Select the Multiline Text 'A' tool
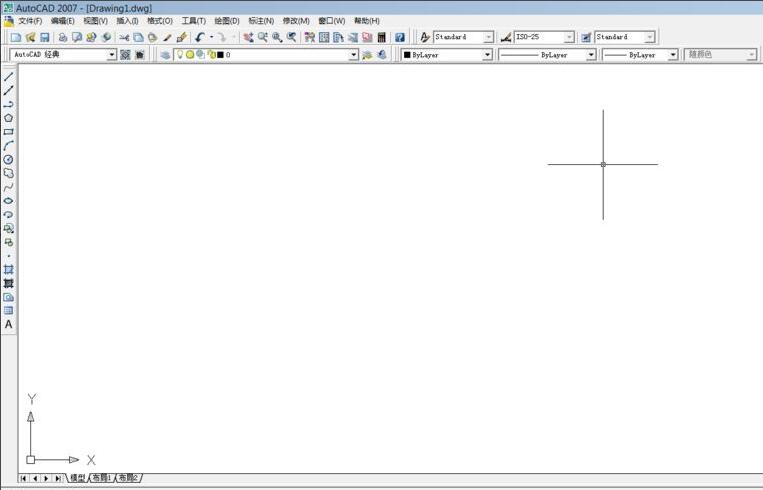Screen dimensions: 763x490 coord(9,325)
